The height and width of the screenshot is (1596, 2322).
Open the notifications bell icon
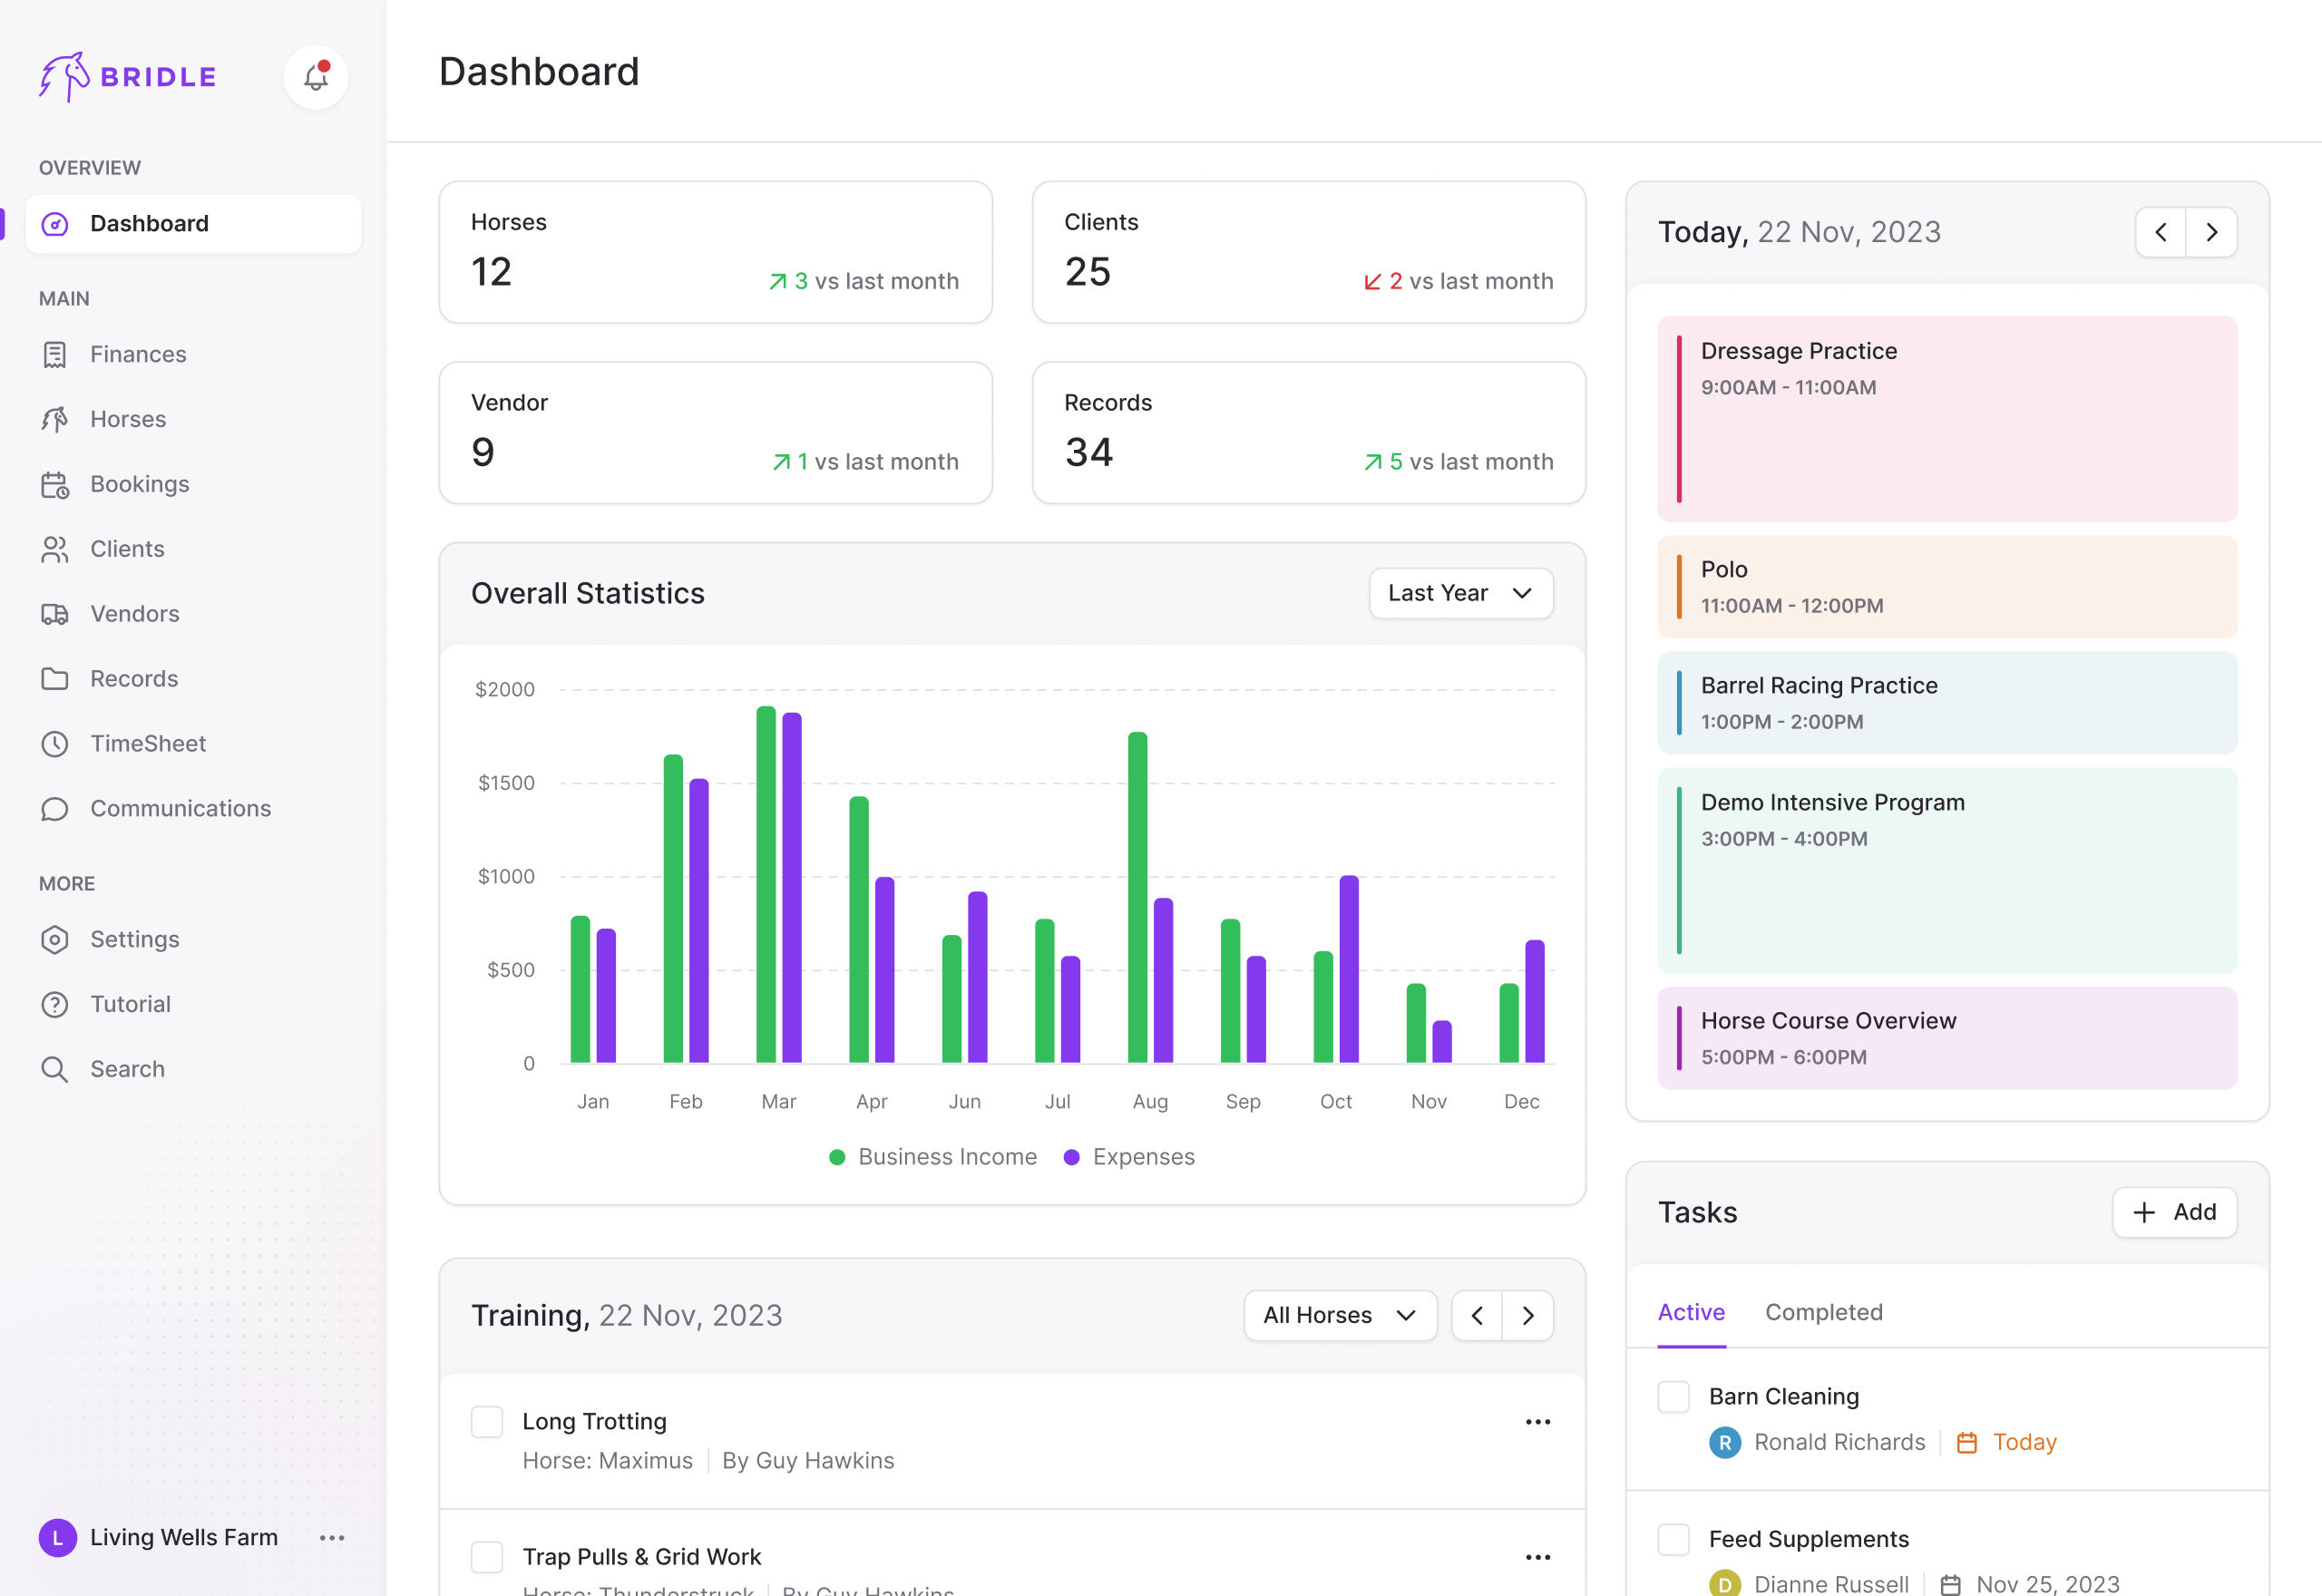click(316, 77)
